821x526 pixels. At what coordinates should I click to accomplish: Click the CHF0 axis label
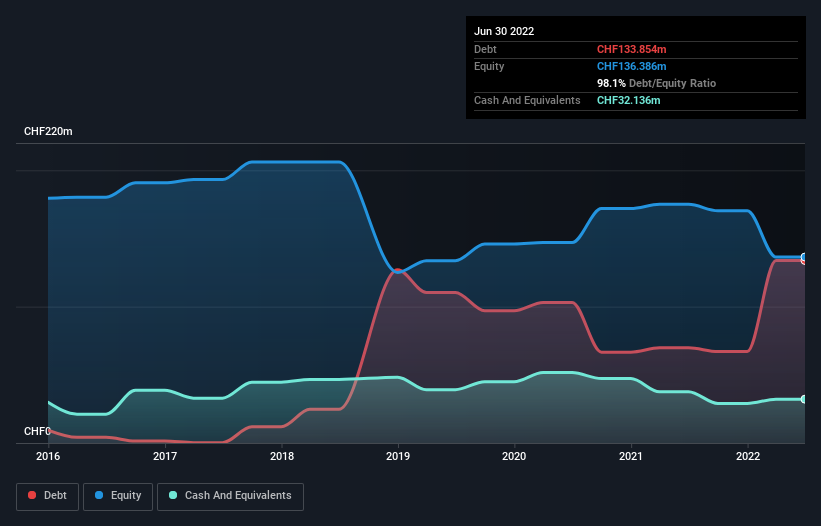[x=37, y=431]
